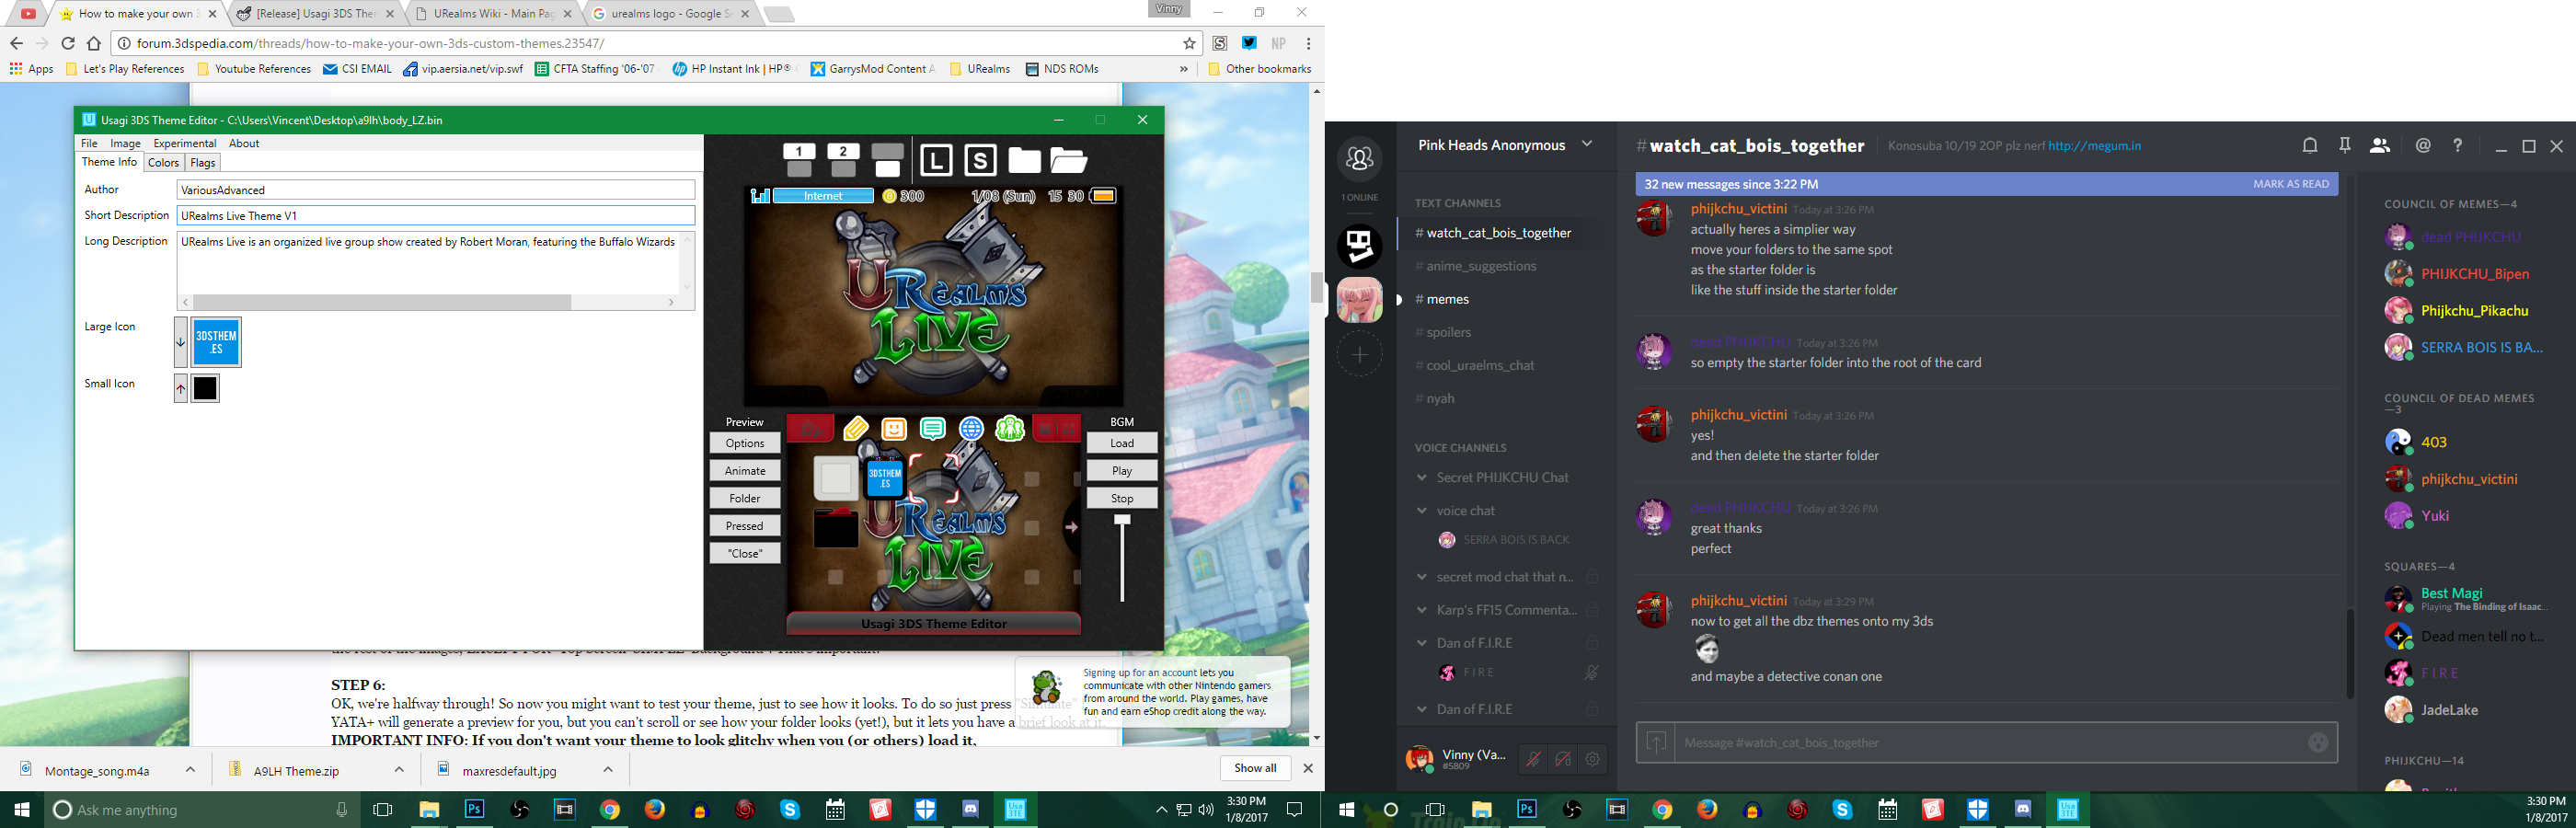Click the up arrow beside Small Icon
Viewport: 2576px width, 828px height.
pos(180,388)
